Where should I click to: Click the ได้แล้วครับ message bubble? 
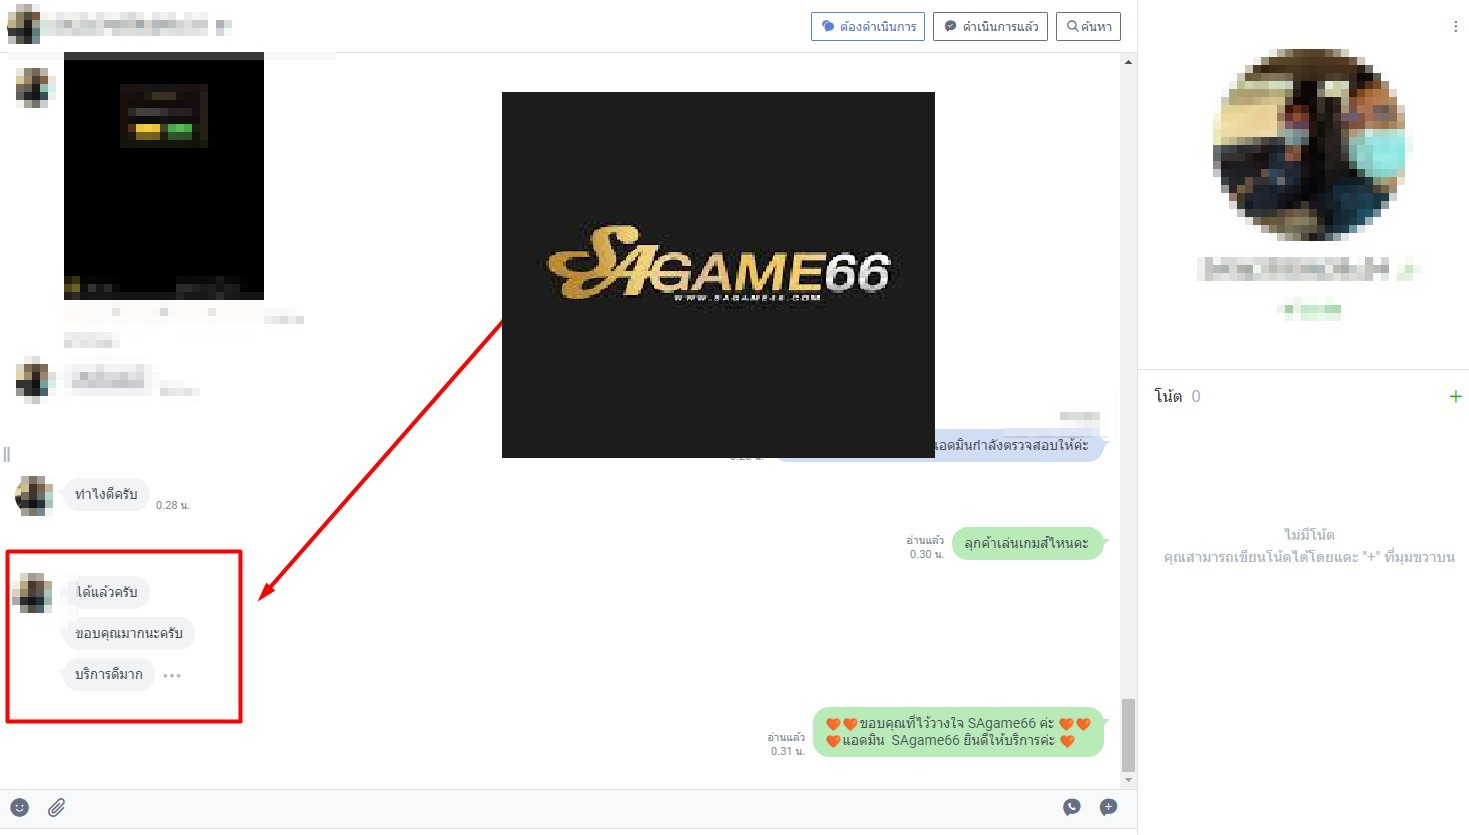point(106,592)
